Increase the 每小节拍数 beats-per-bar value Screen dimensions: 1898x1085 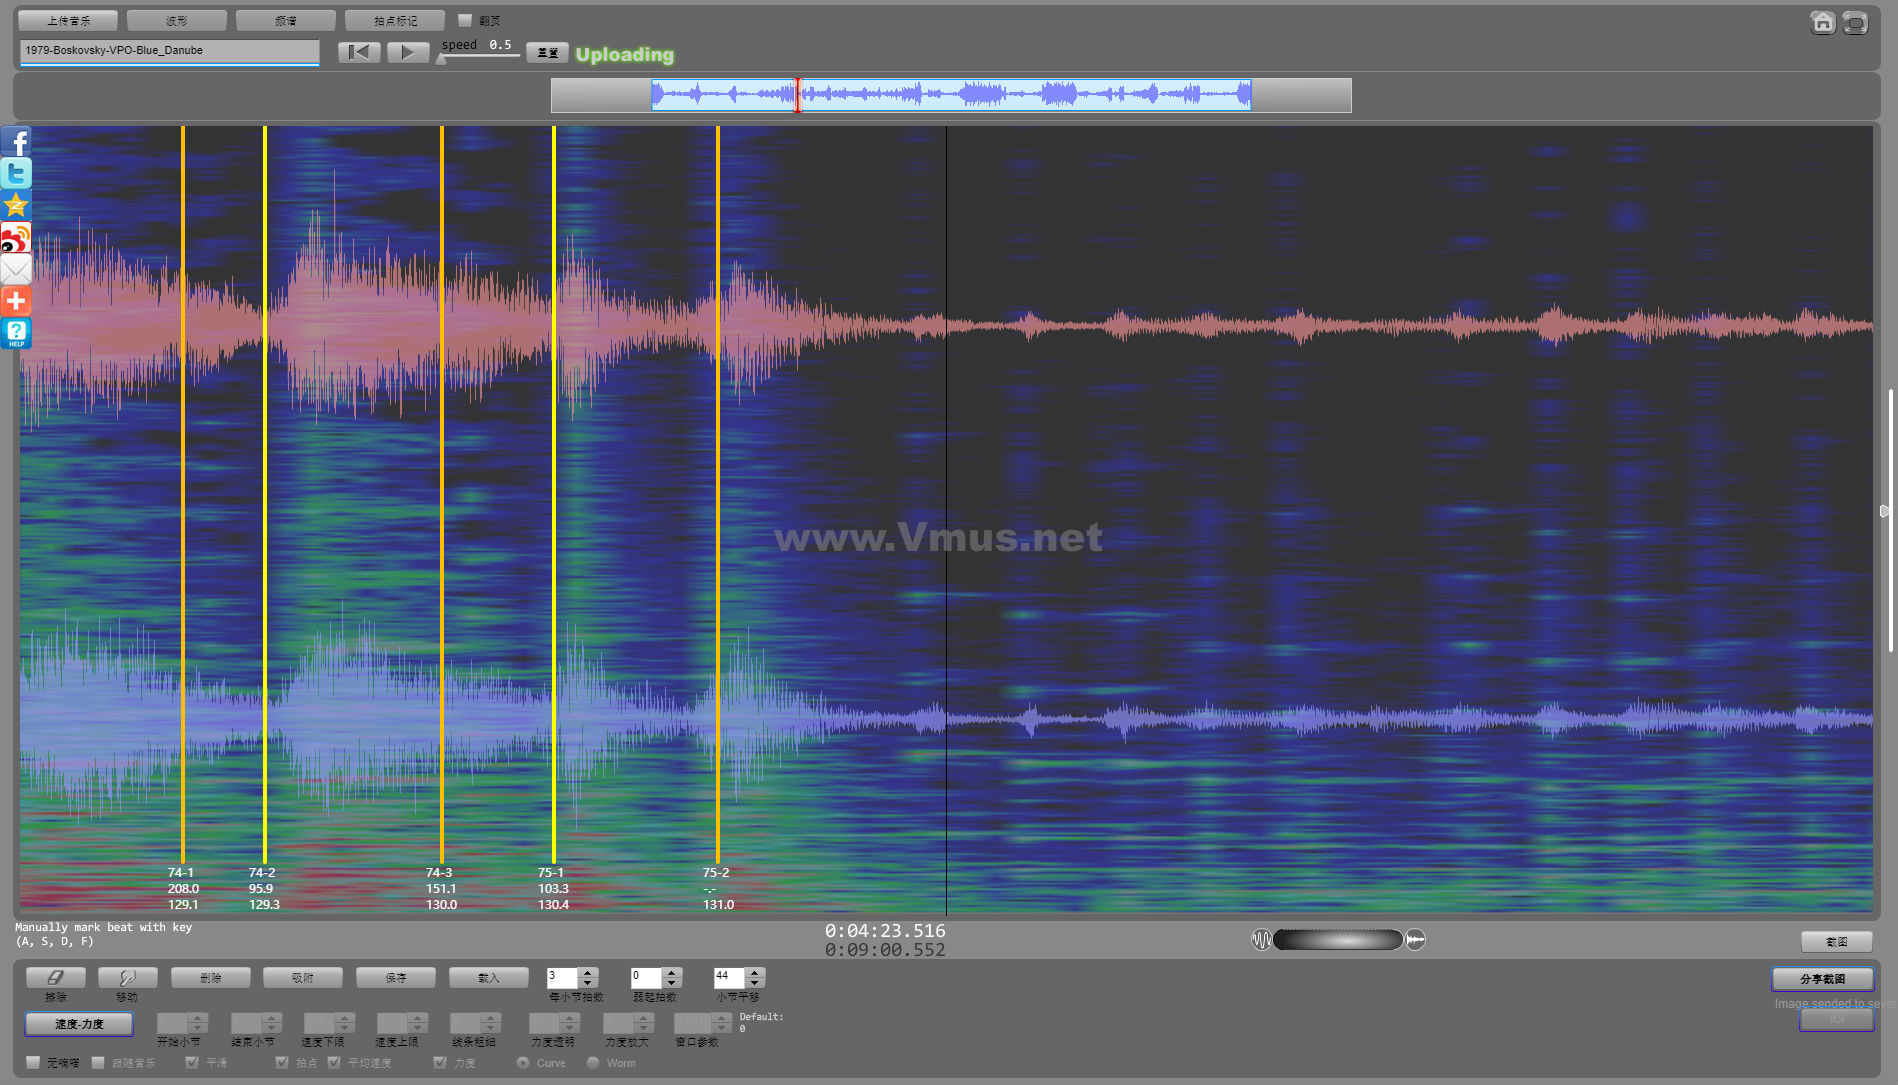[588, 972]
